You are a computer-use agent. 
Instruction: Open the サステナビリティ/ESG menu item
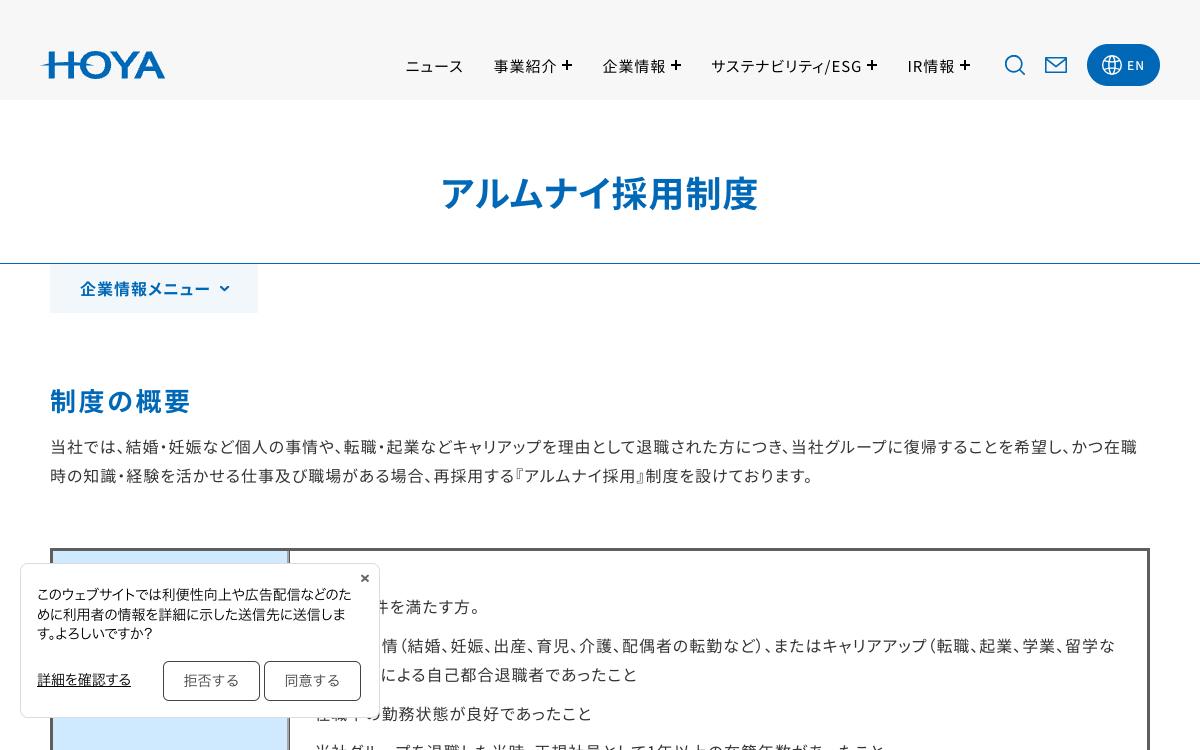[x=786, y=66]
